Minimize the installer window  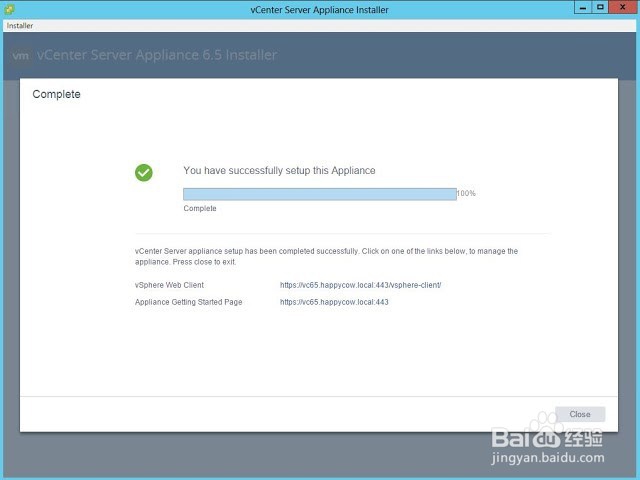pos(582,7)
